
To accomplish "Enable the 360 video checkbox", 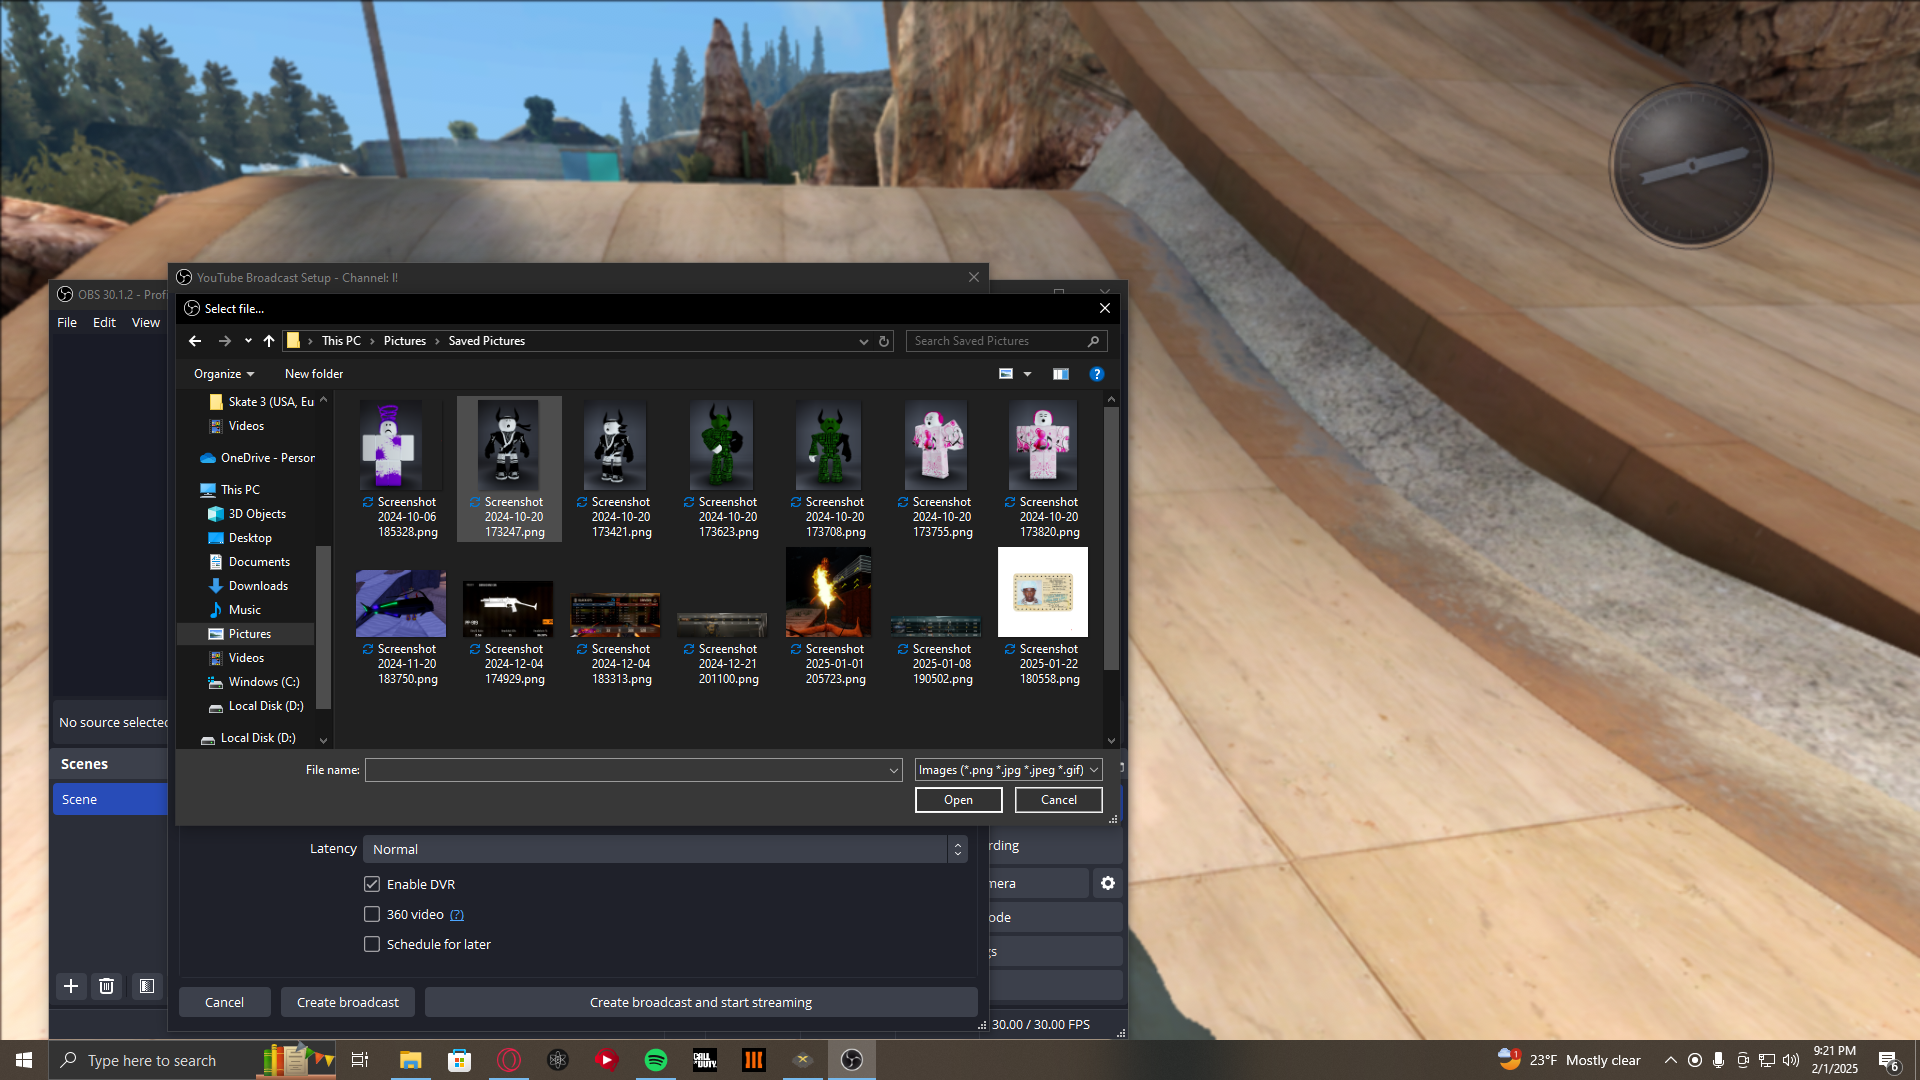I will (372, 914).
